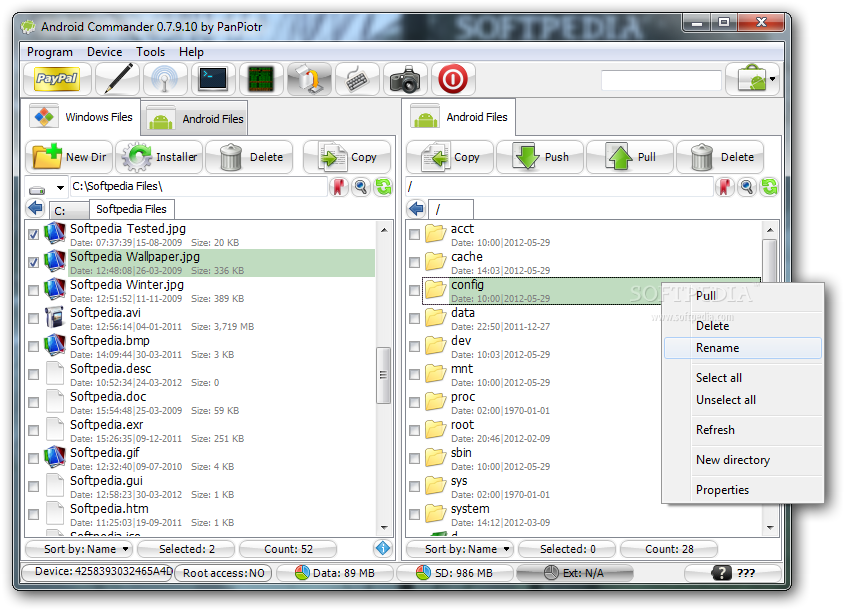Click the Windows list scroll-up arrow
Viewport: 845px width, 611px height.
pyautogui.click(x=384, y=230)
